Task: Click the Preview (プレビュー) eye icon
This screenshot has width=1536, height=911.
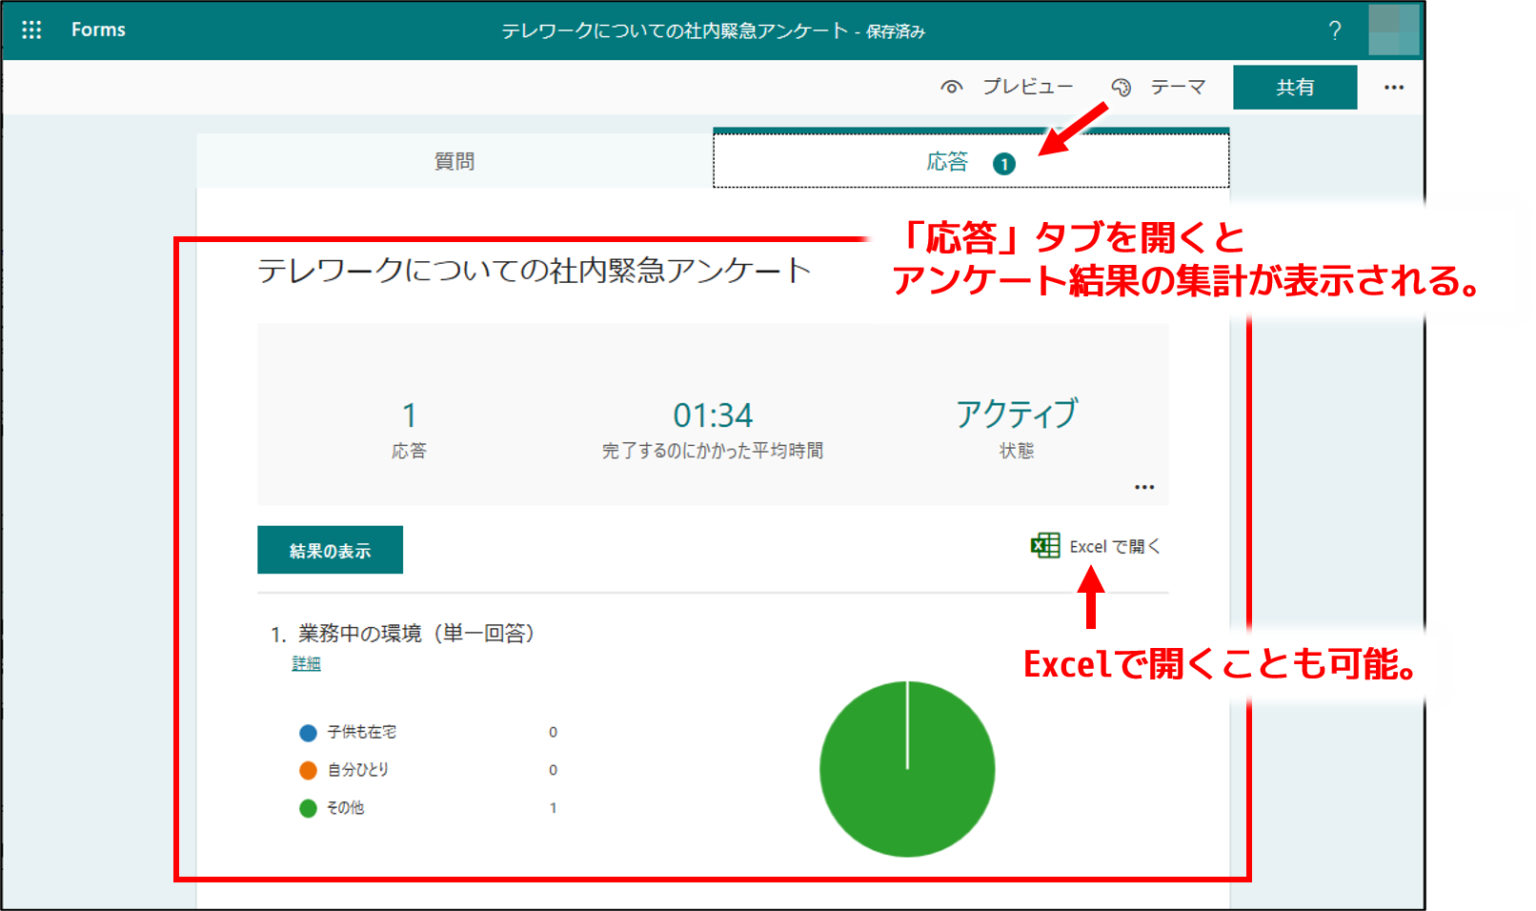Action: [x=950, y=86]
